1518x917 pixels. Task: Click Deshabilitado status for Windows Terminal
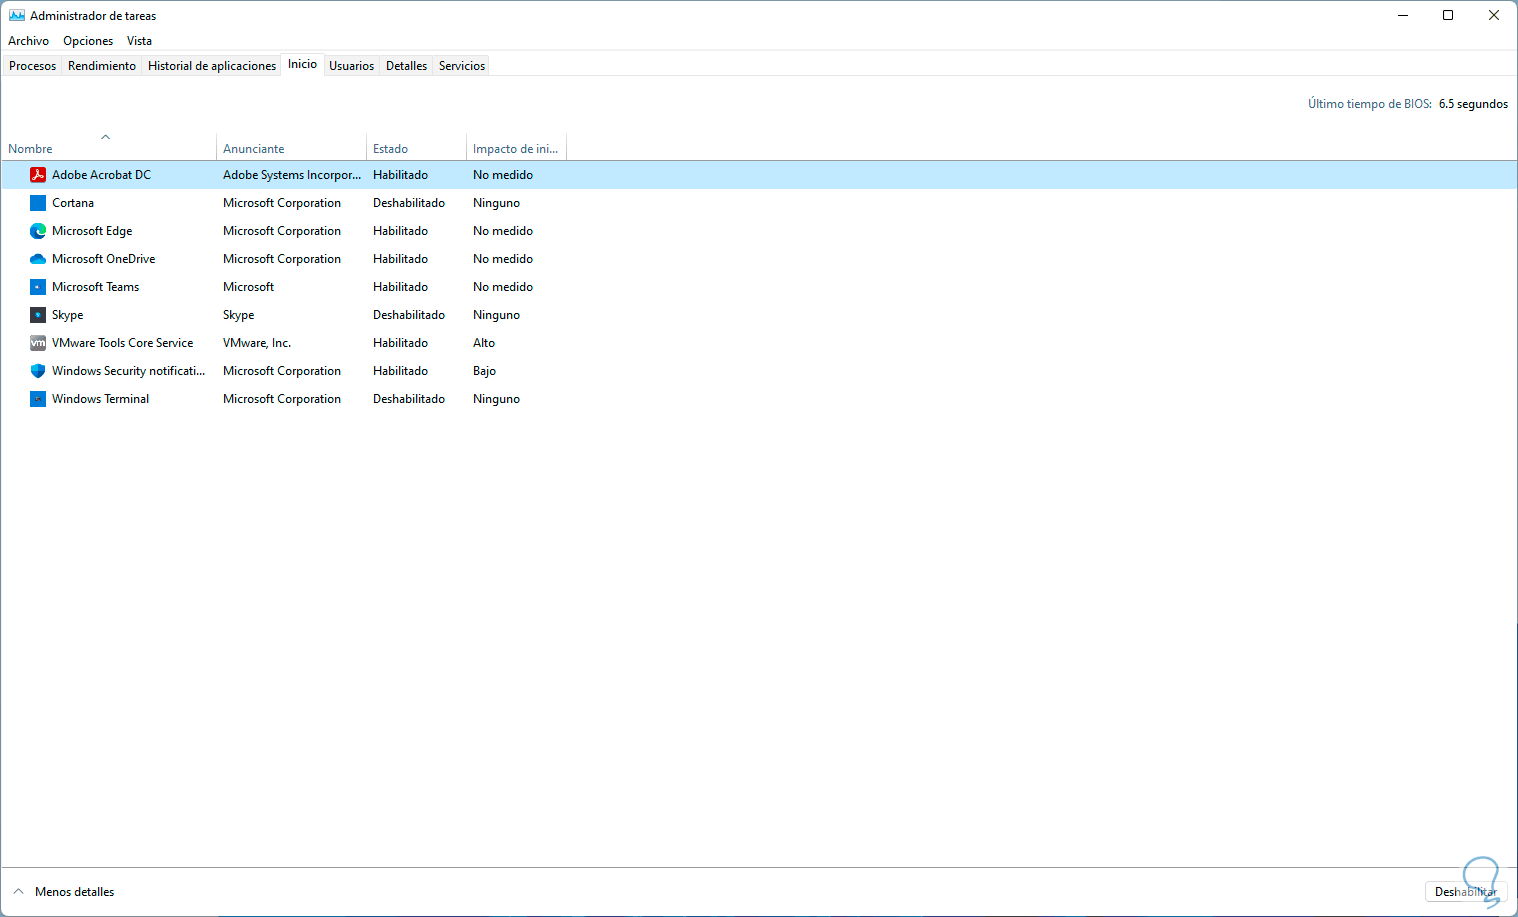[409, 399]
